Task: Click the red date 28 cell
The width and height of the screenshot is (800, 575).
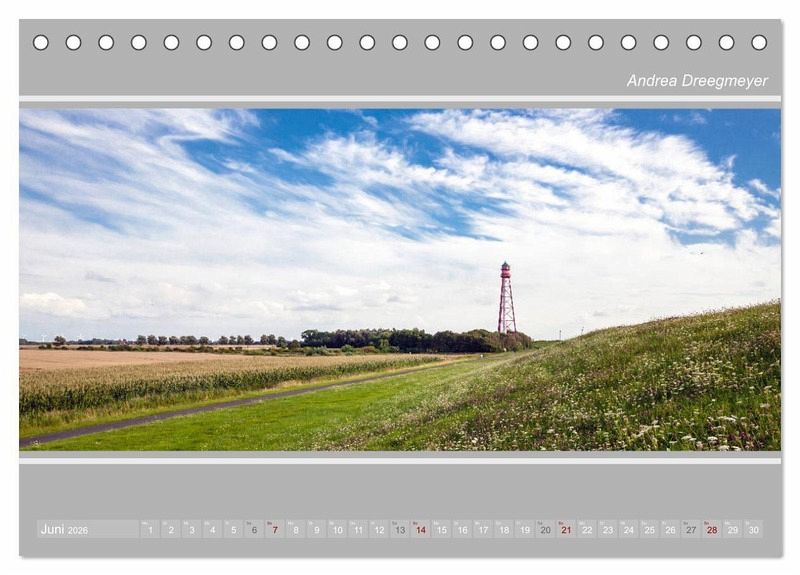Action: tap(712, 529)
